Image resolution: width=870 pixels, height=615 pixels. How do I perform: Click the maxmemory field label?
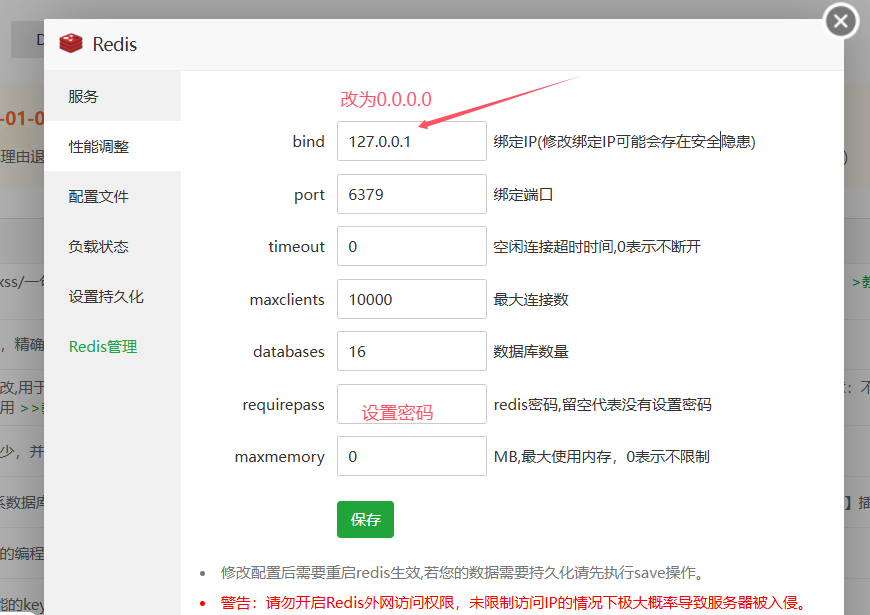pos(280,457)
